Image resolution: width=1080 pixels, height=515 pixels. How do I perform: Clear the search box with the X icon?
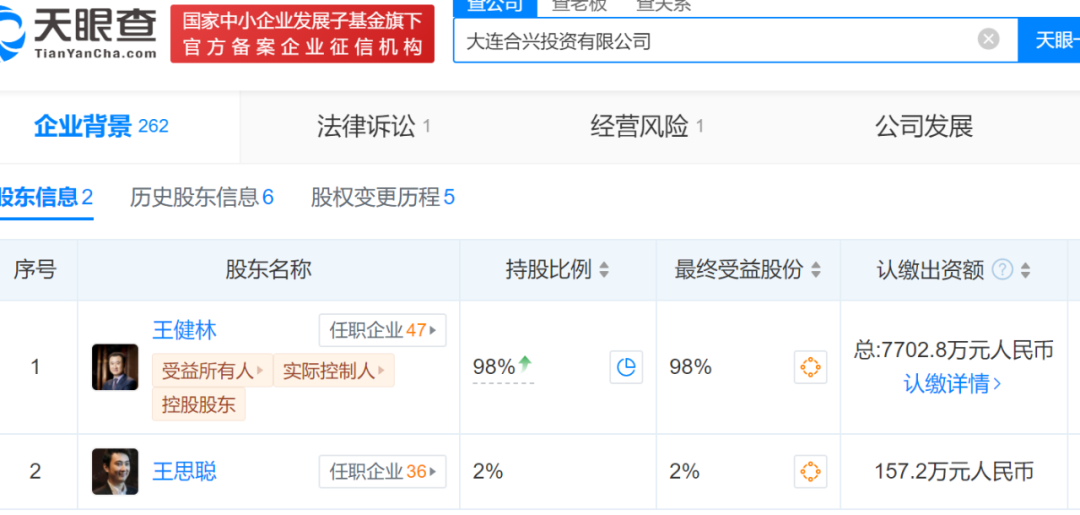tap(988, 39)
